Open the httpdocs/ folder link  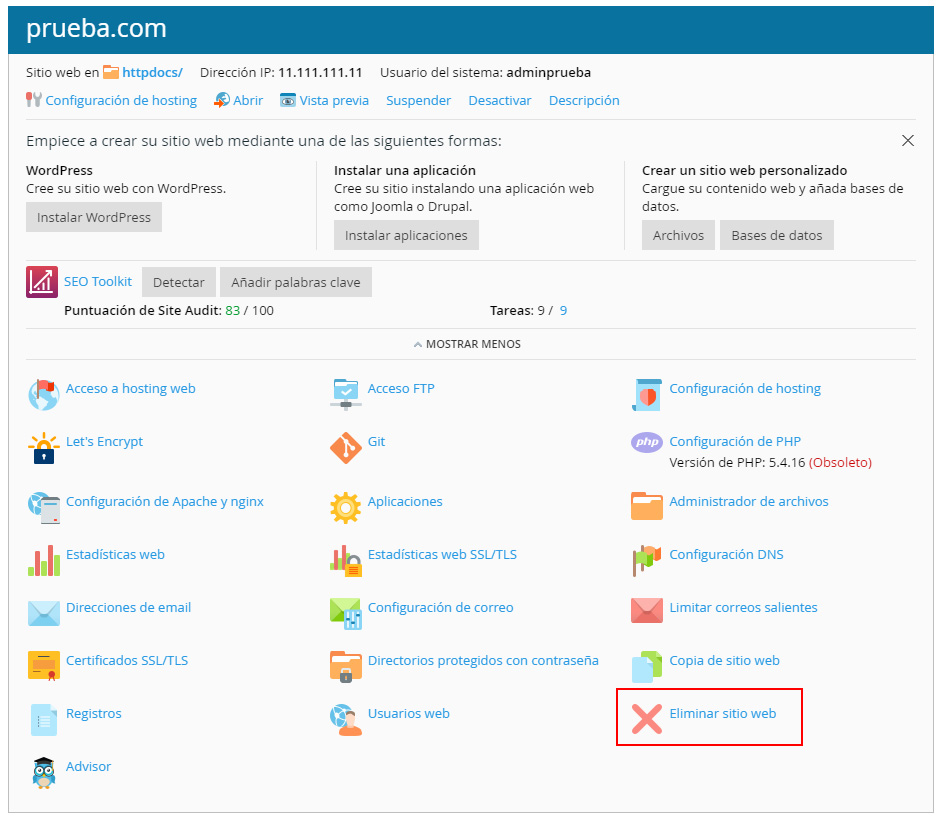tap(152, 73)
